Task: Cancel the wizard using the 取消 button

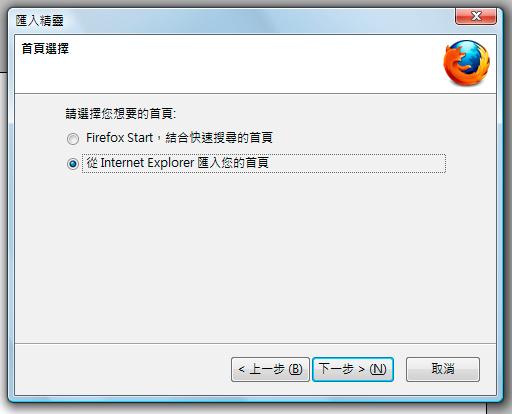Action: pyautogui.click(x=443, y=369)
